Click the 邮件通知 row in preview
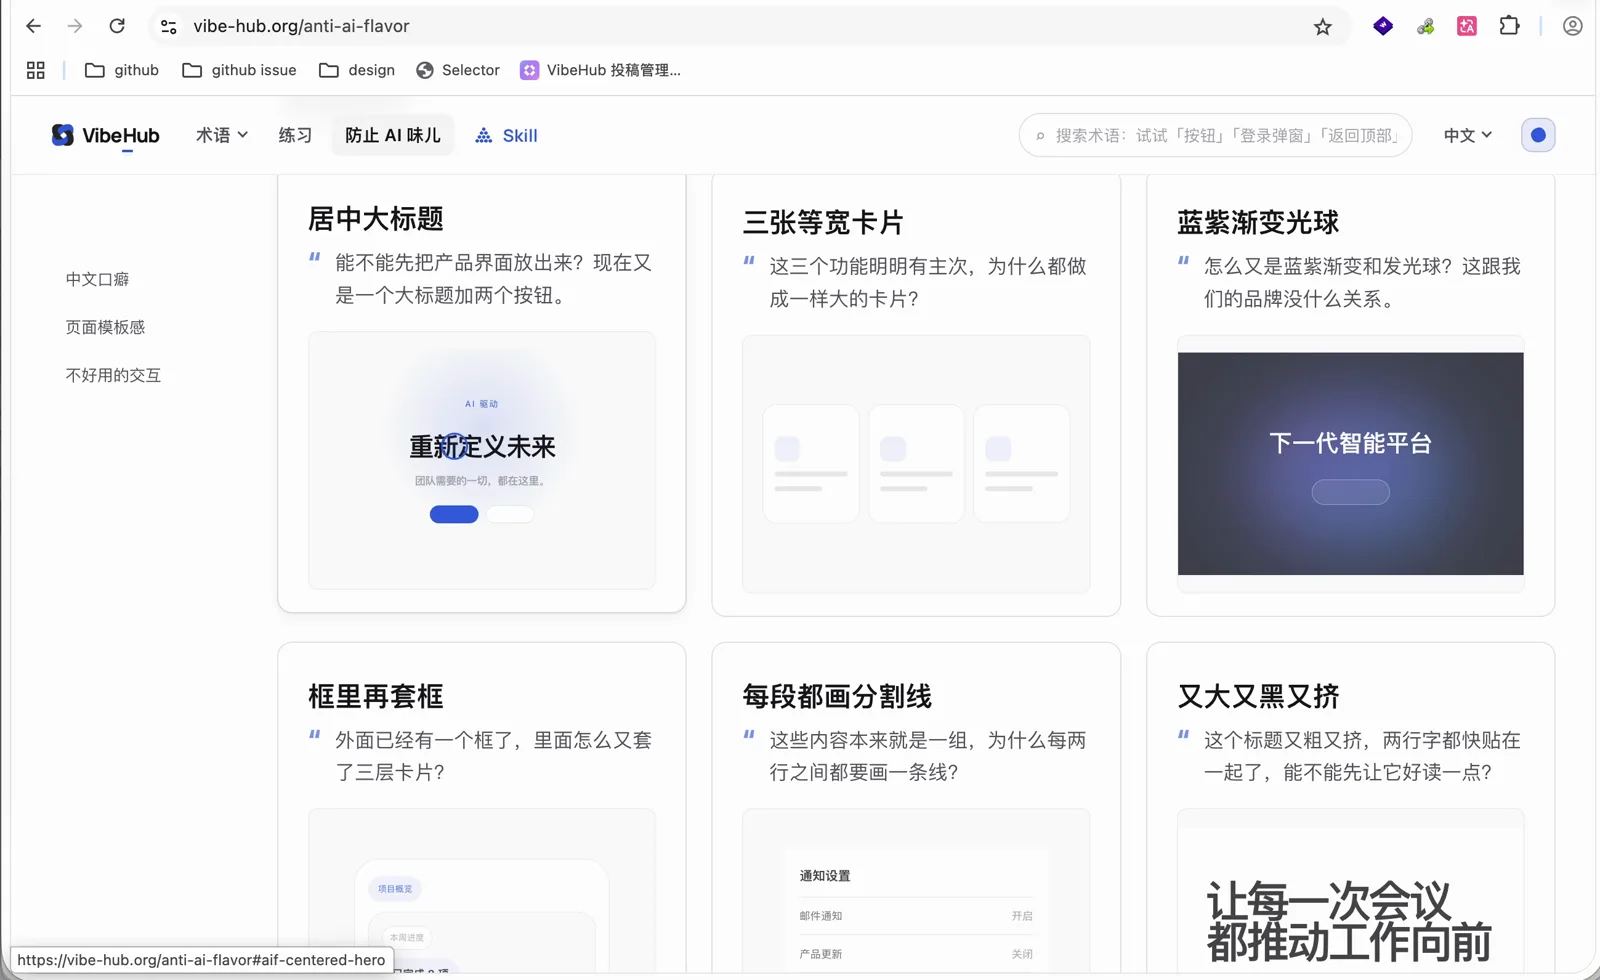The height and width of the screenshot is (980, 1600). coord(916,916)
